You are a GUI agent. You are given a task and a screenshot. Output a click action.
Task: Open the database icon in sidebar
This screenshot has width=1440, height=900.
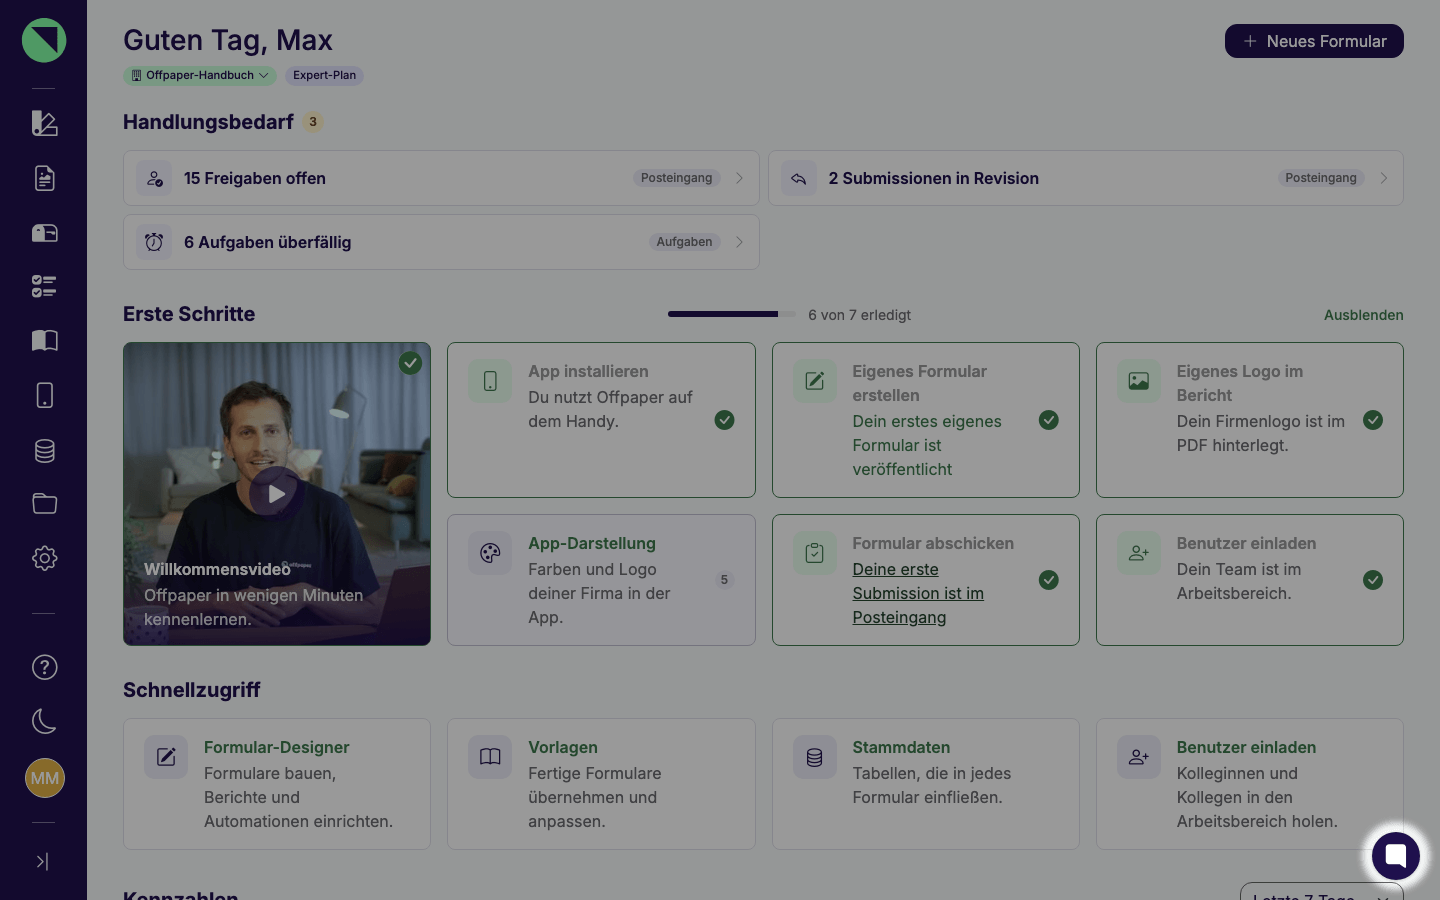click(44, 450)
